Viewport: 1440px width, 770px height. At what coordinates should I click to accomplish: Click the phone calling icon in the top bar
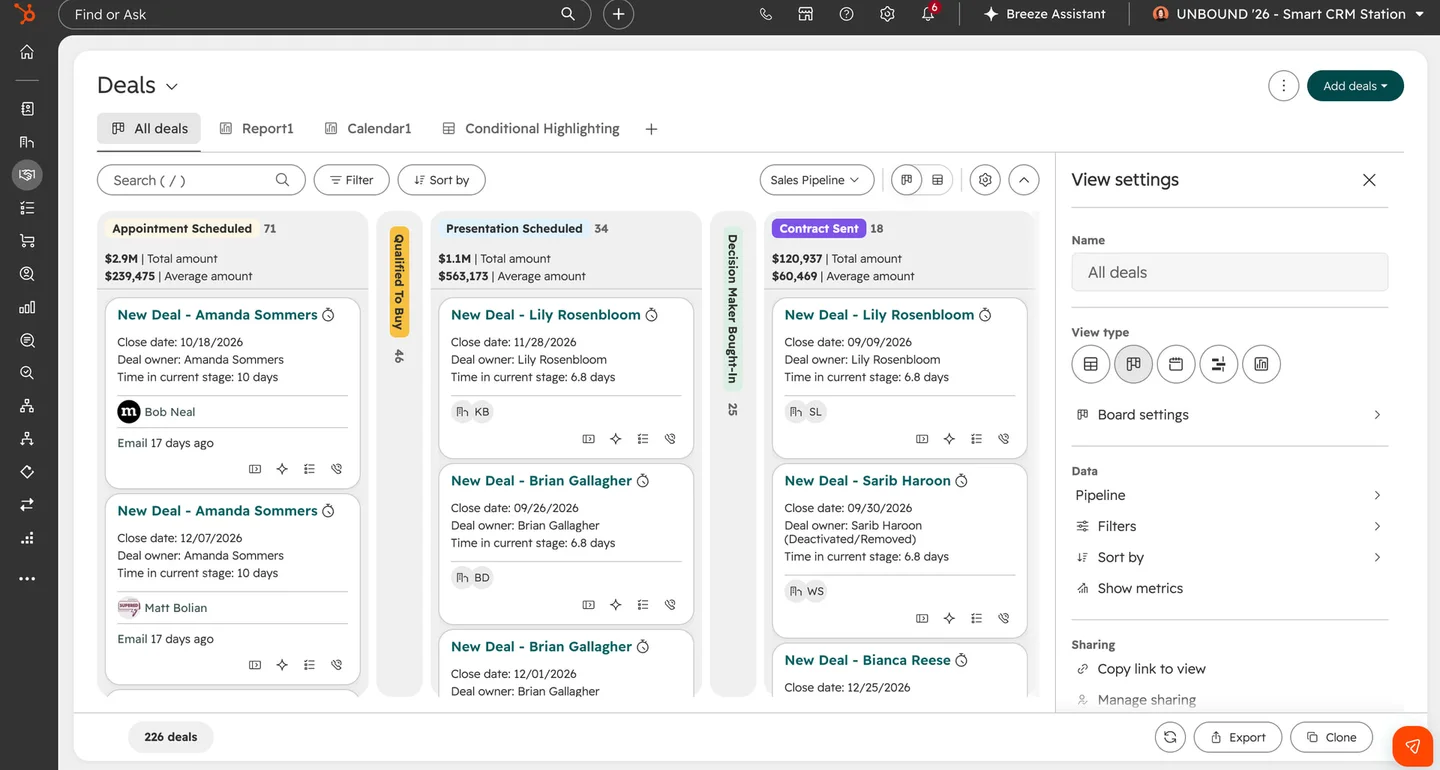coord(766,14)
